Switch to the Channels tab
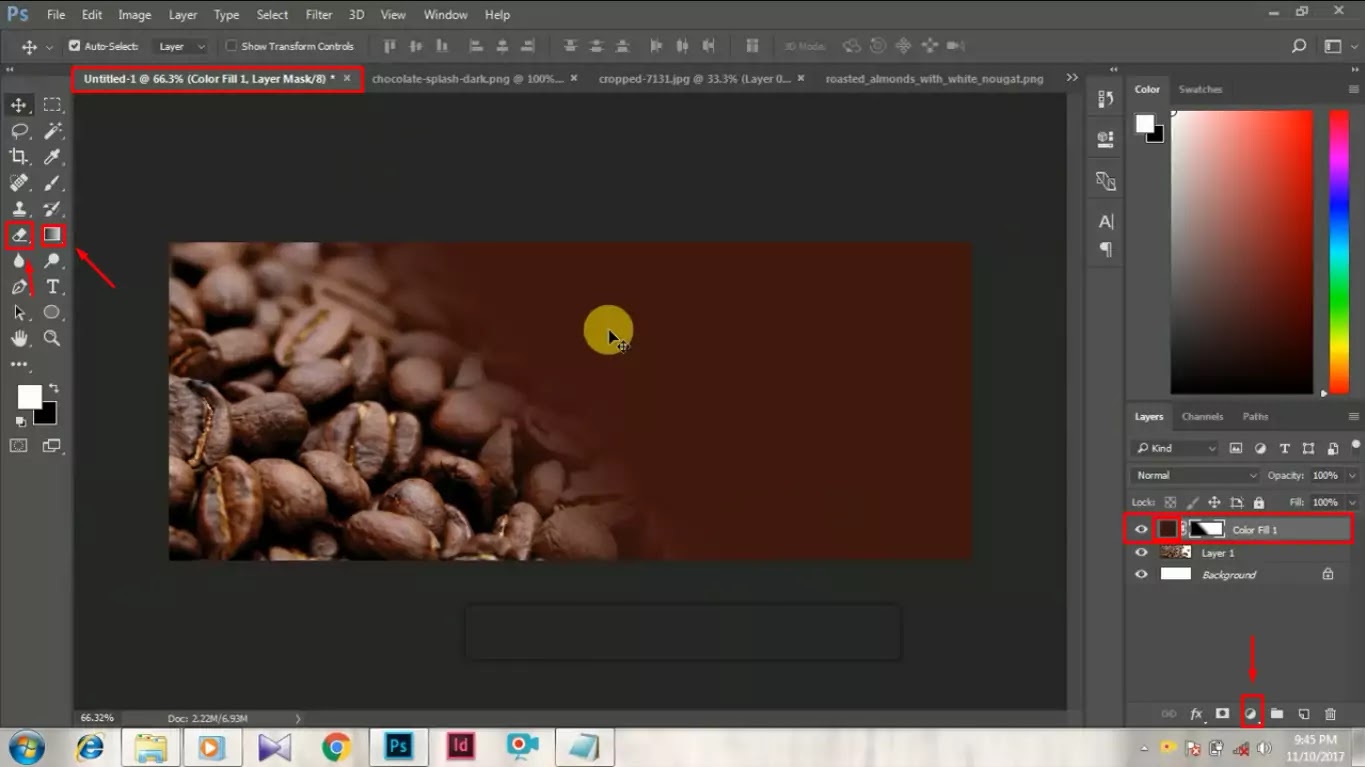The width and height of the screenshot is (1365, 767). pos(1202,416)
